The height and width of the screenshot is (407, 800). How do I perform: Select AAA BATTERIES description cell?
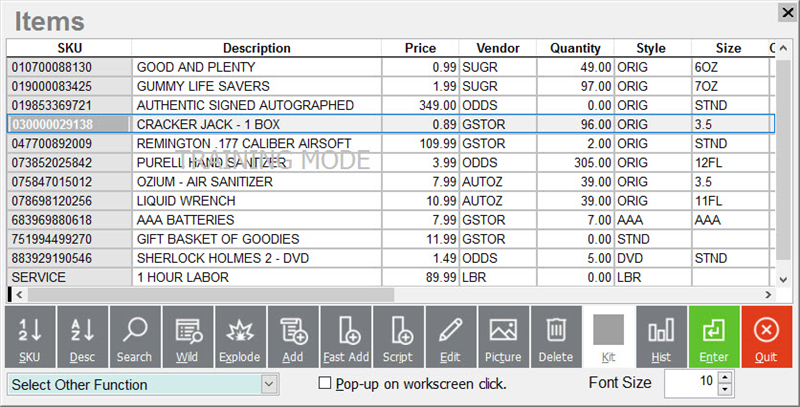click(257, 220)
